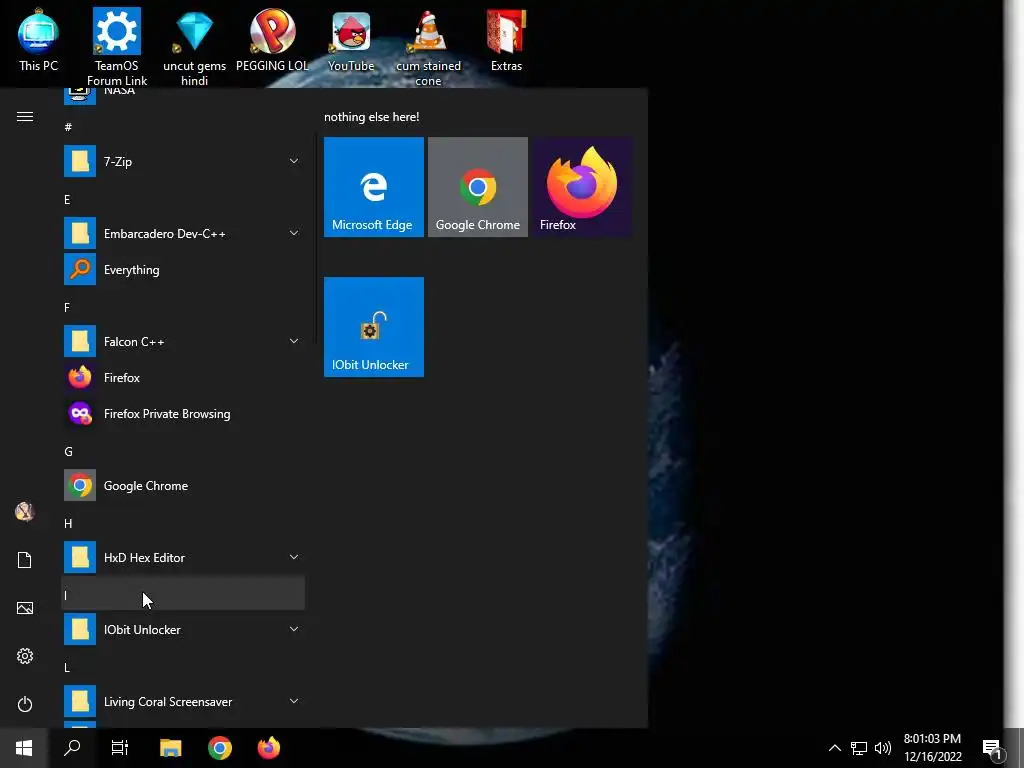Open Extras desktop folder
Screen dimensions: 1024x768
point(506,40)
